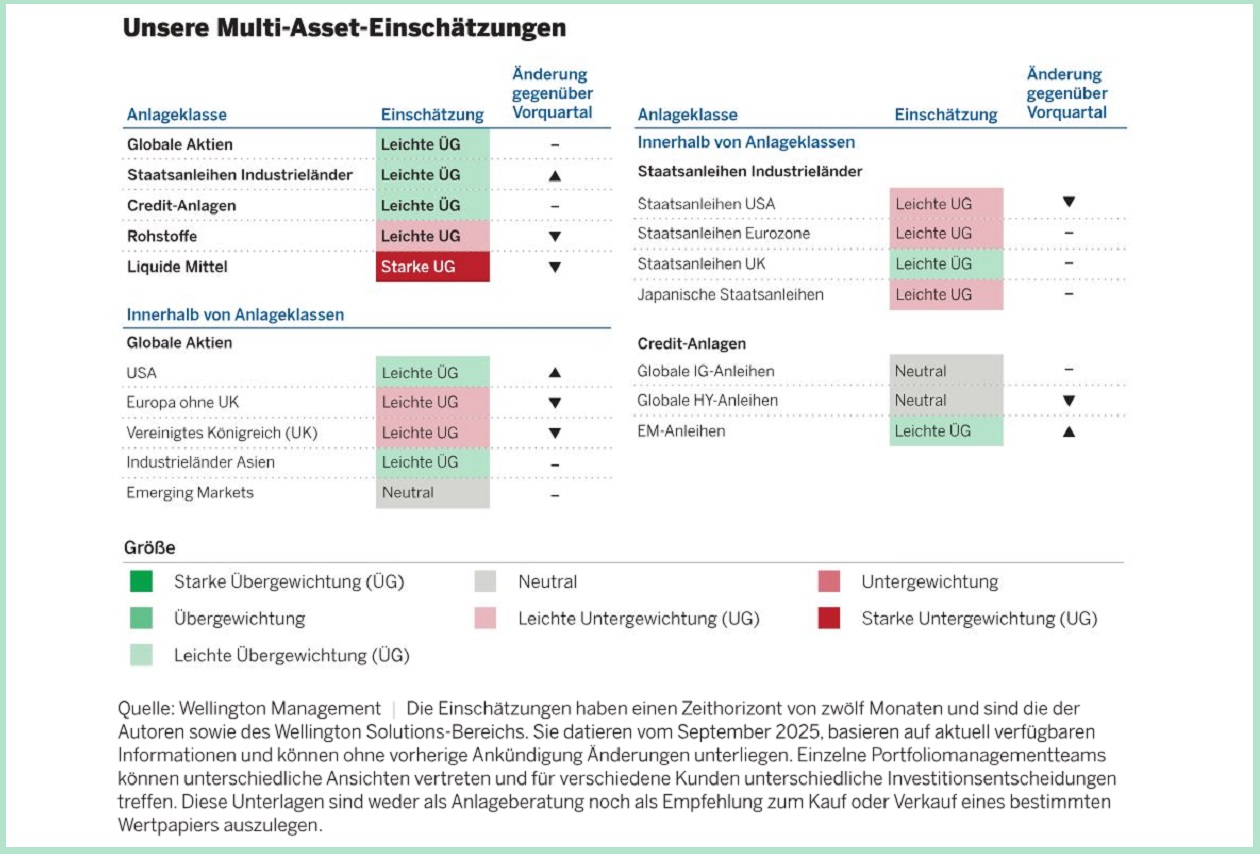This screenshot has width=1260, height=854.
Task: Click the Quelle: Wellington Management source text
Action: 249,708
